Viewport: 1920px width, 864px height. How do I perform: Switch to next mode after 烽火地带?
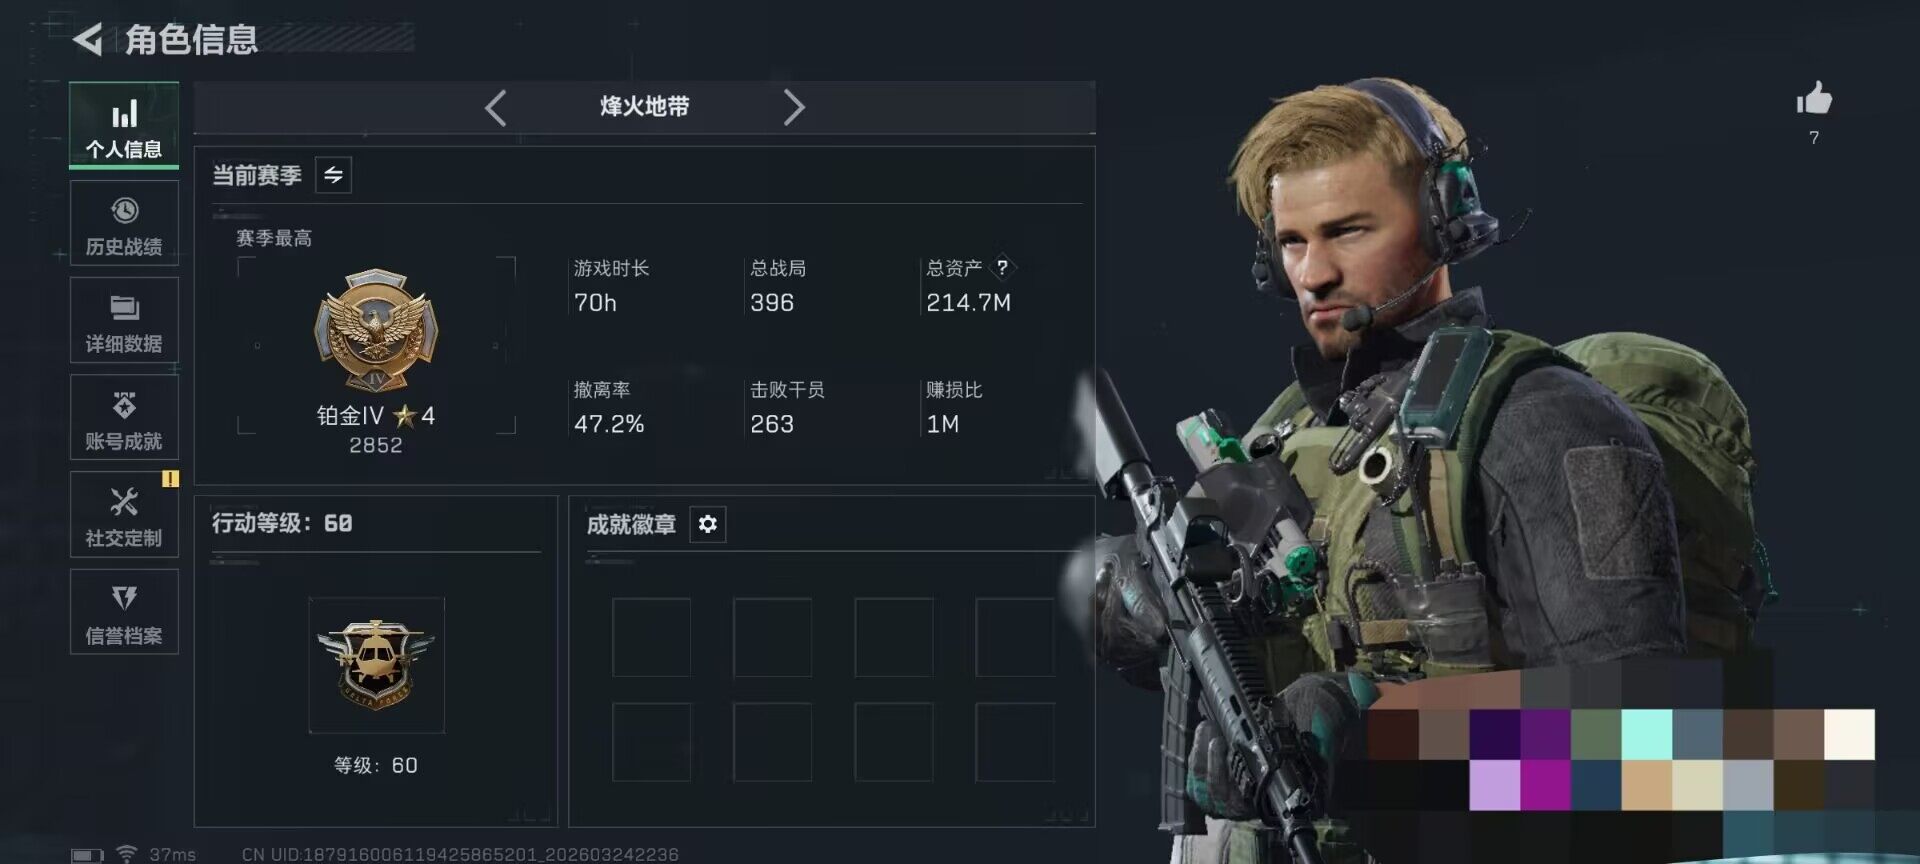tap(793, 107)
